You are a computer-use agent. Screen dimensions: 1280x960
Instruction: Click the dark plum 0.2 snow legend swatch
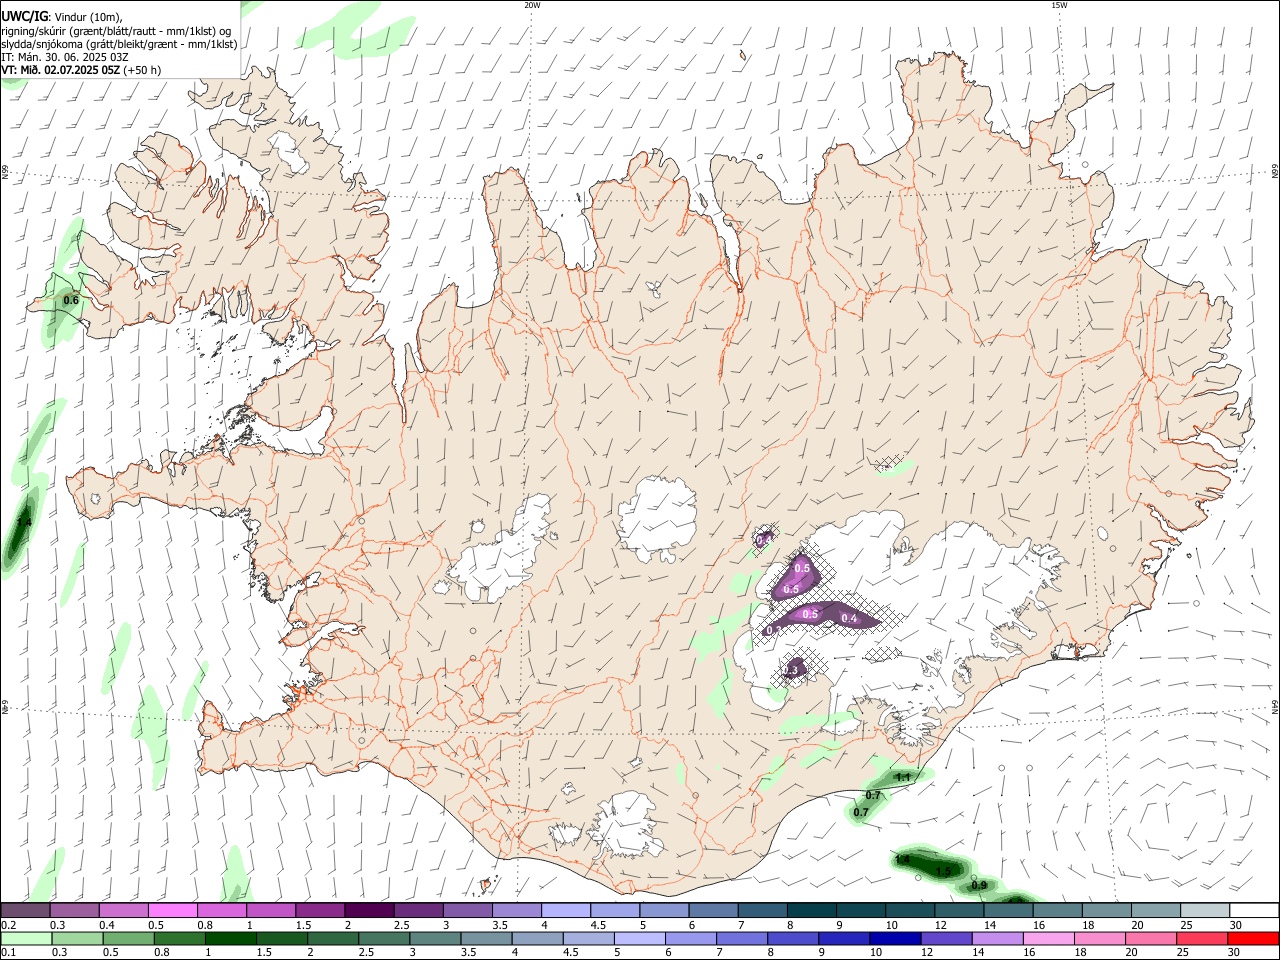(25, 911)
